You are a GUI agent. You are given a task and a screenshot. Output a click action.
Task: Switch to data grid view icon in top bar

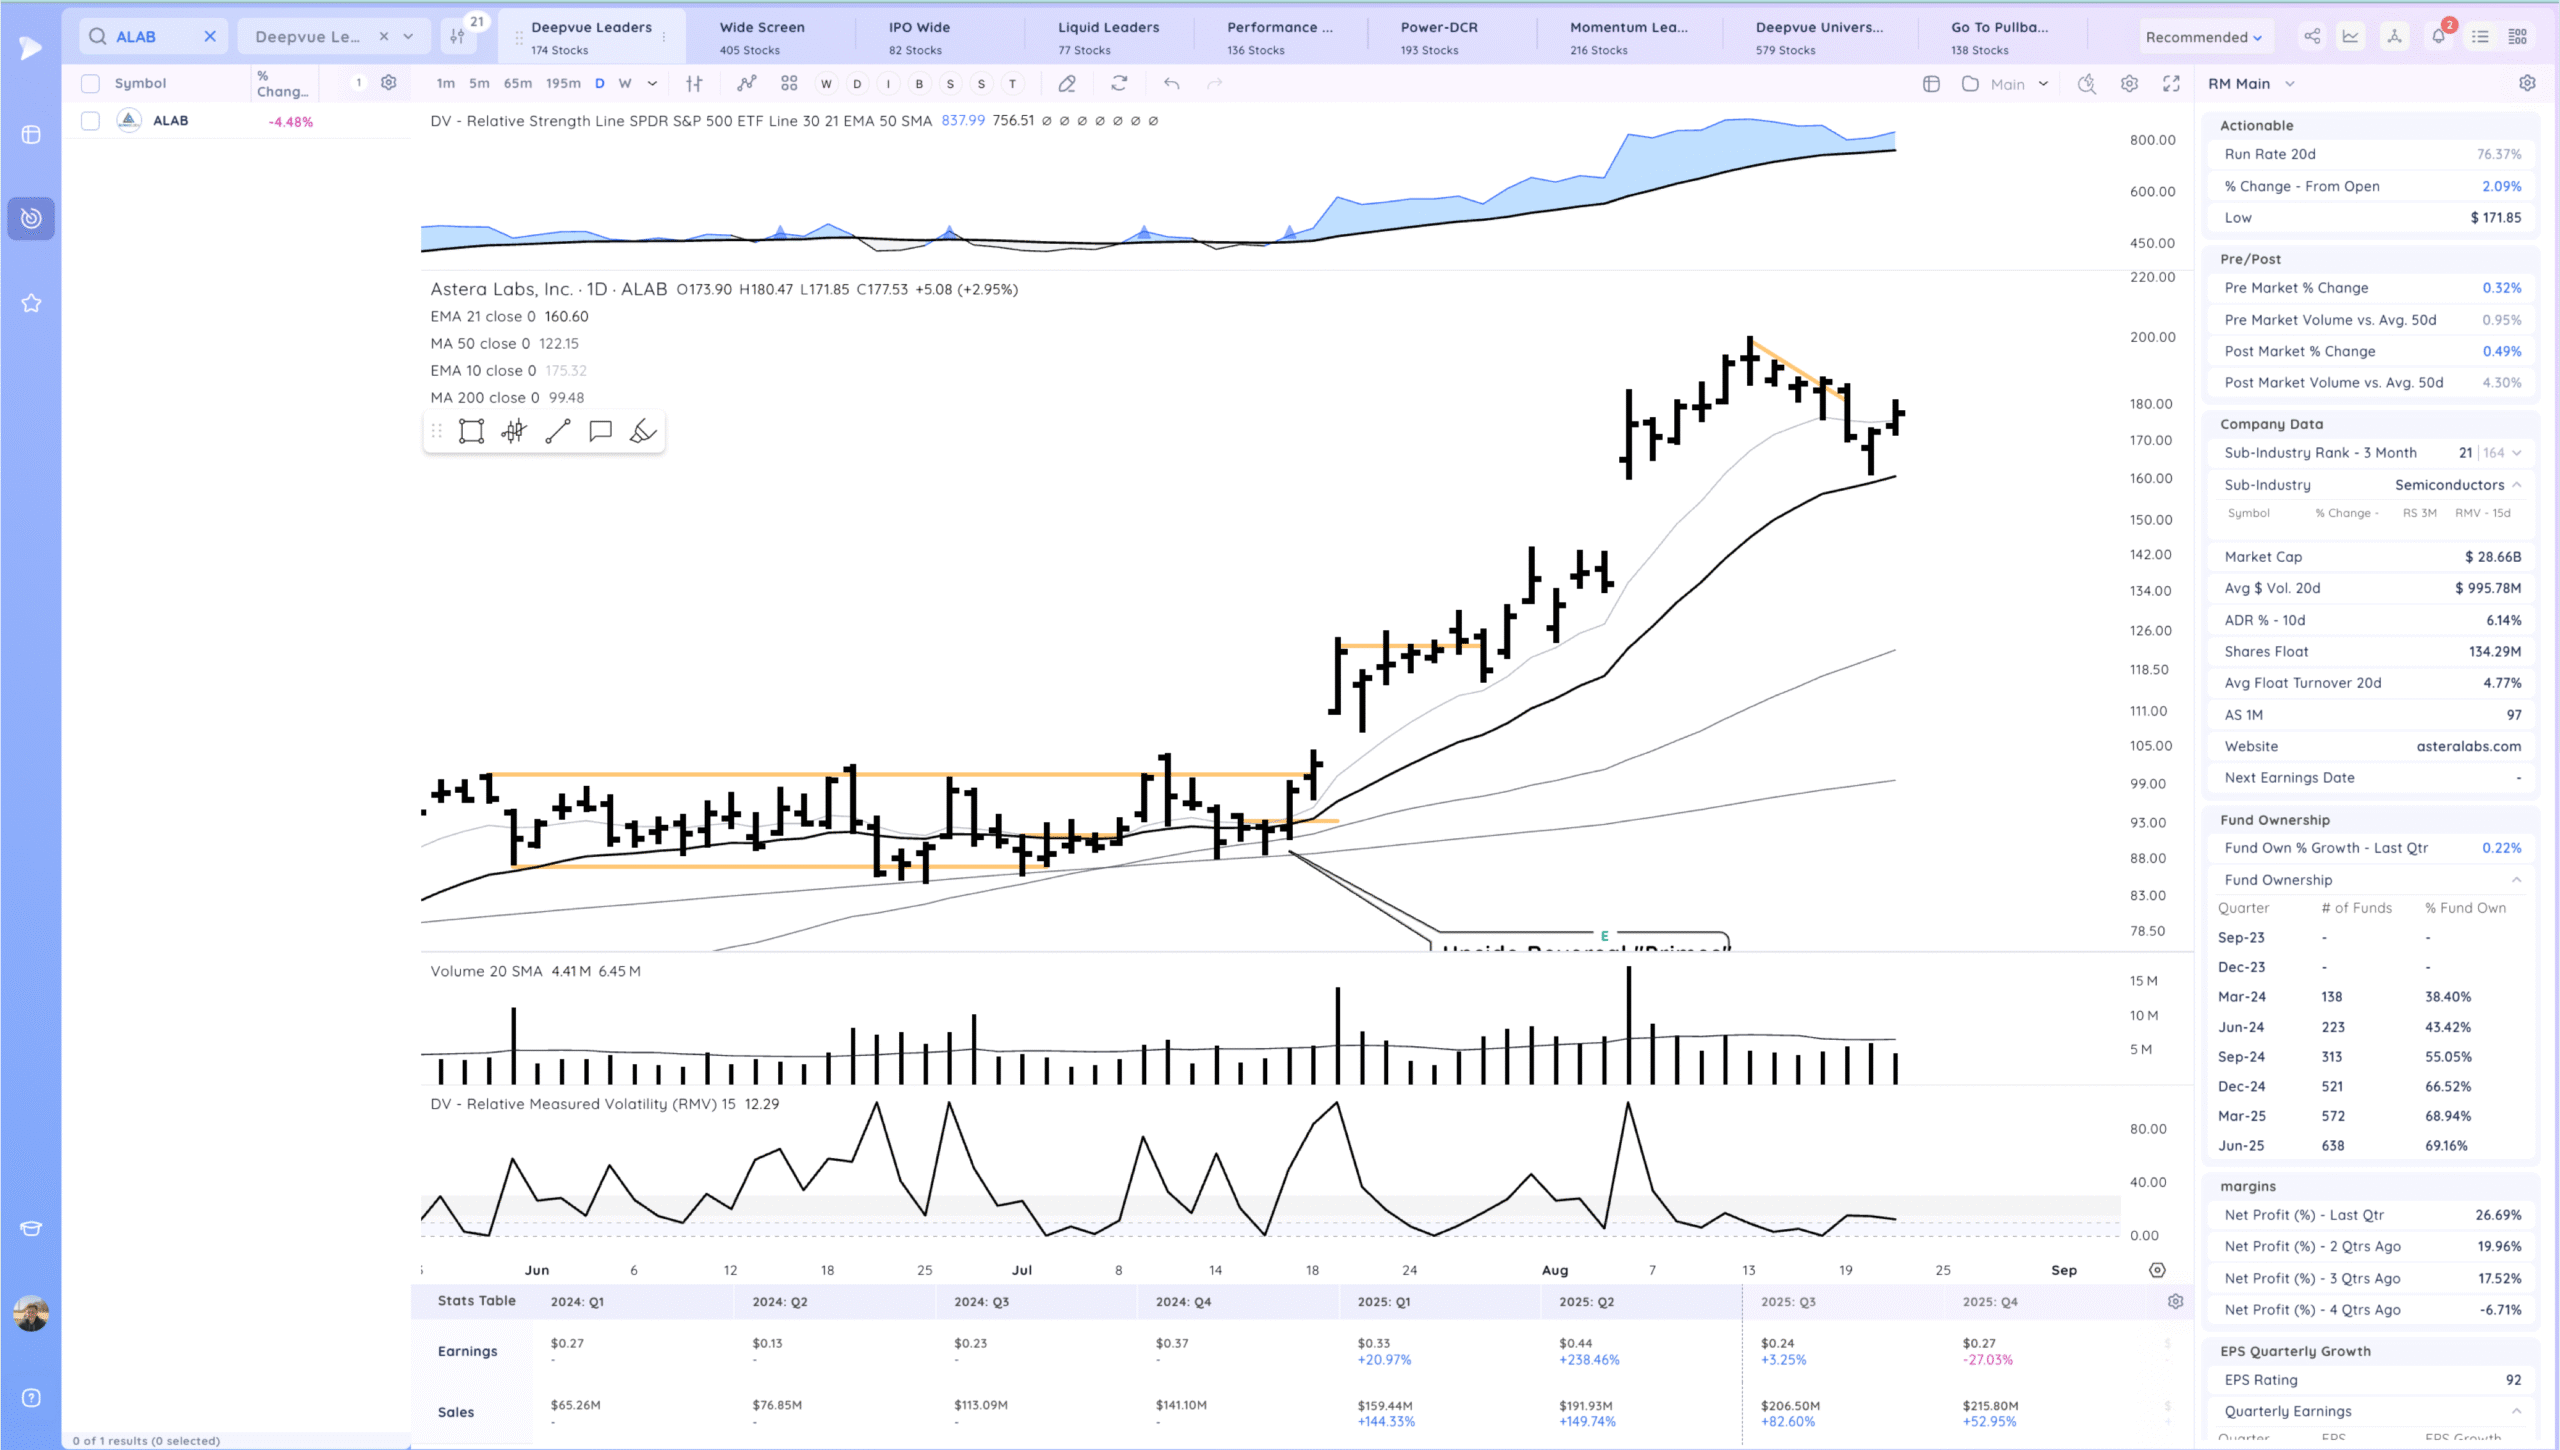[2518, 37]
